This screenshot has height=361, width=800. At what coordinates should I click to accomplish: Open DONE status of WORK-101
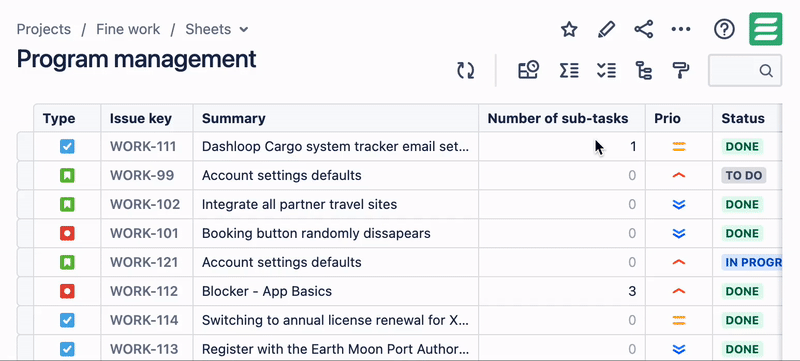(x=742, y=234)
